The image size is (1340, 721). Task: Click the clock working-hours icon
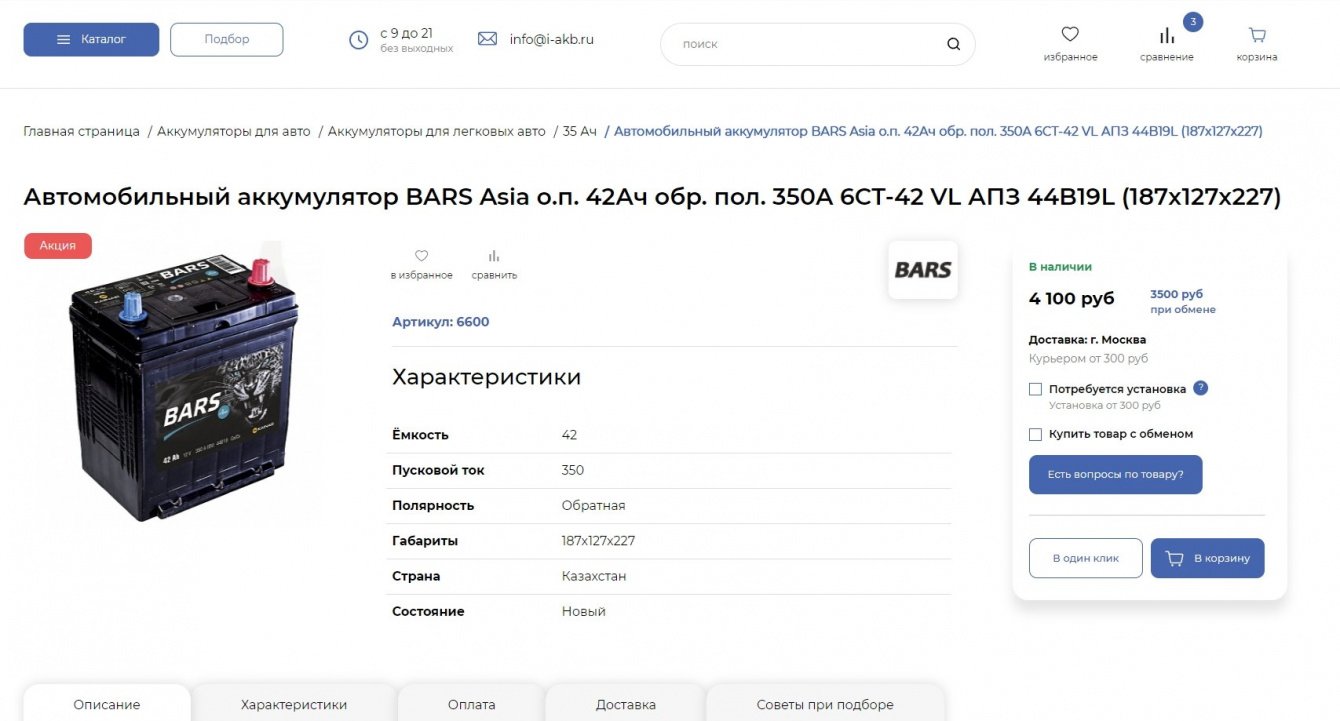(x=358, y=40)
